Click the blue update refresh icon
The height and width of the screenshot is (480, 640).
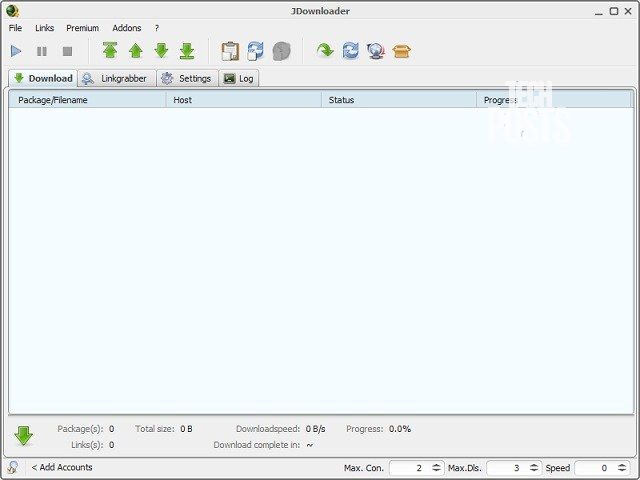pyautogui.click(x=351, y=51)
